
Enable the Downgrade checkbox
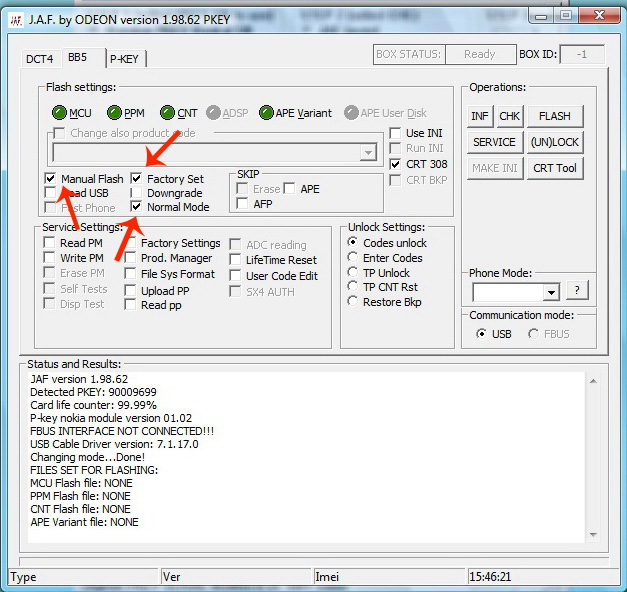136,193
